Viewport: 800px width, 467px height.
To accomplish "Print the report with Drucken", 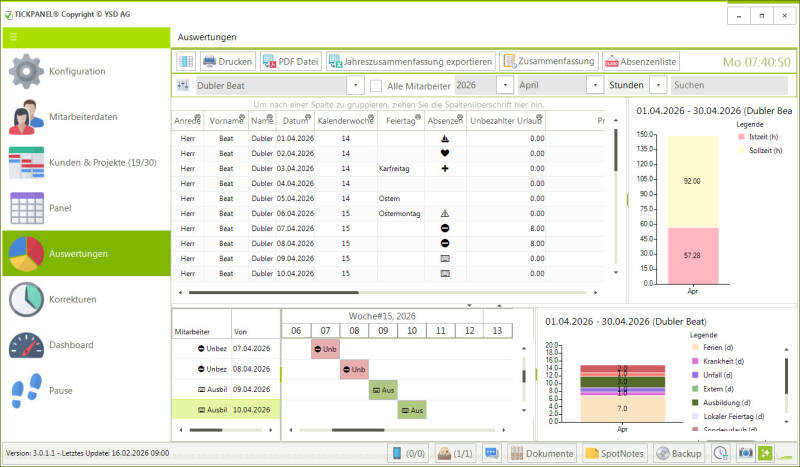I will point(228,62).
